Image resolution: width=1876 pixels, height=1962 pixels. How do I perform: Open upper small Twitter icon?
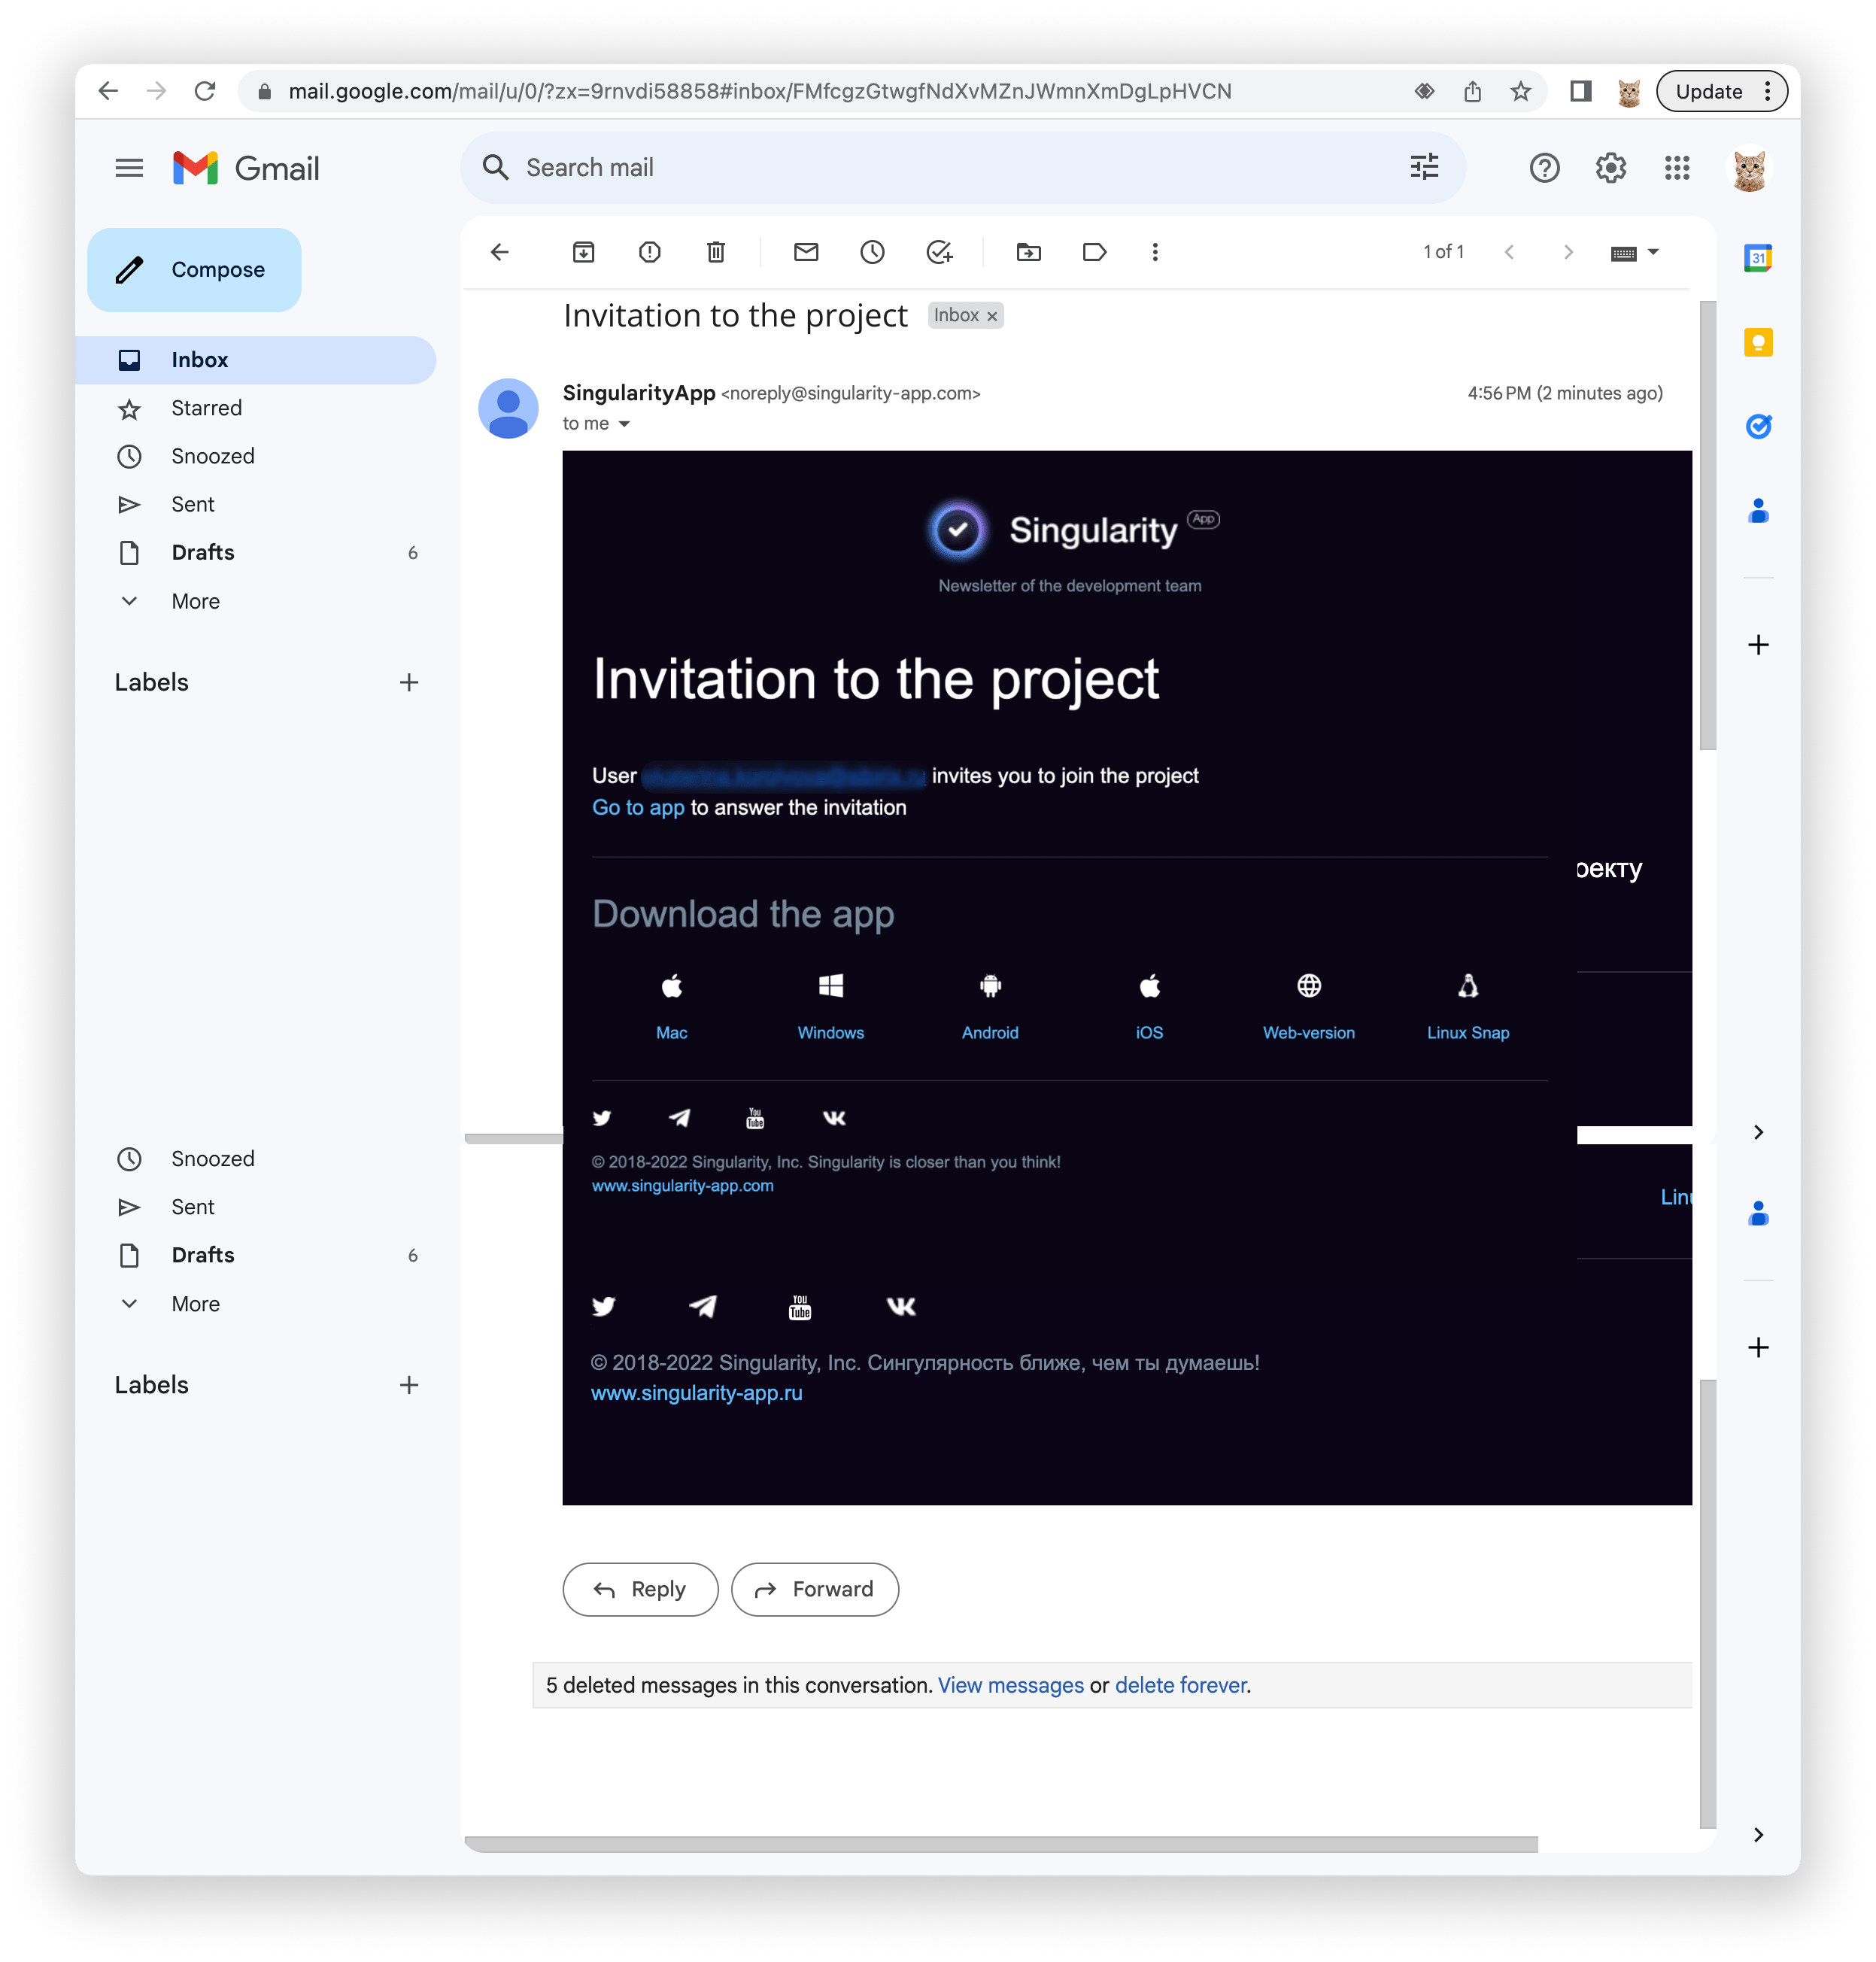(601, 1117)
